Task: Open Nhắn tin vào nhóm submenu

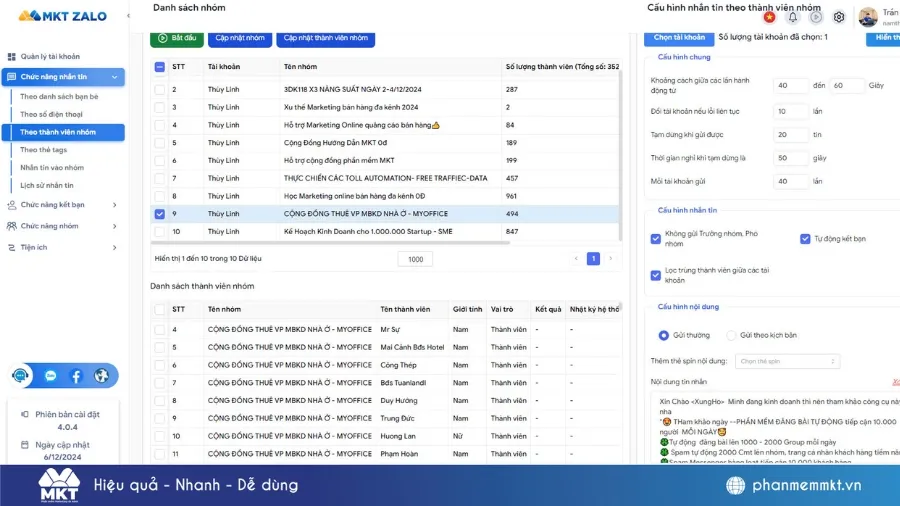Action: click(x=52, y=168)
